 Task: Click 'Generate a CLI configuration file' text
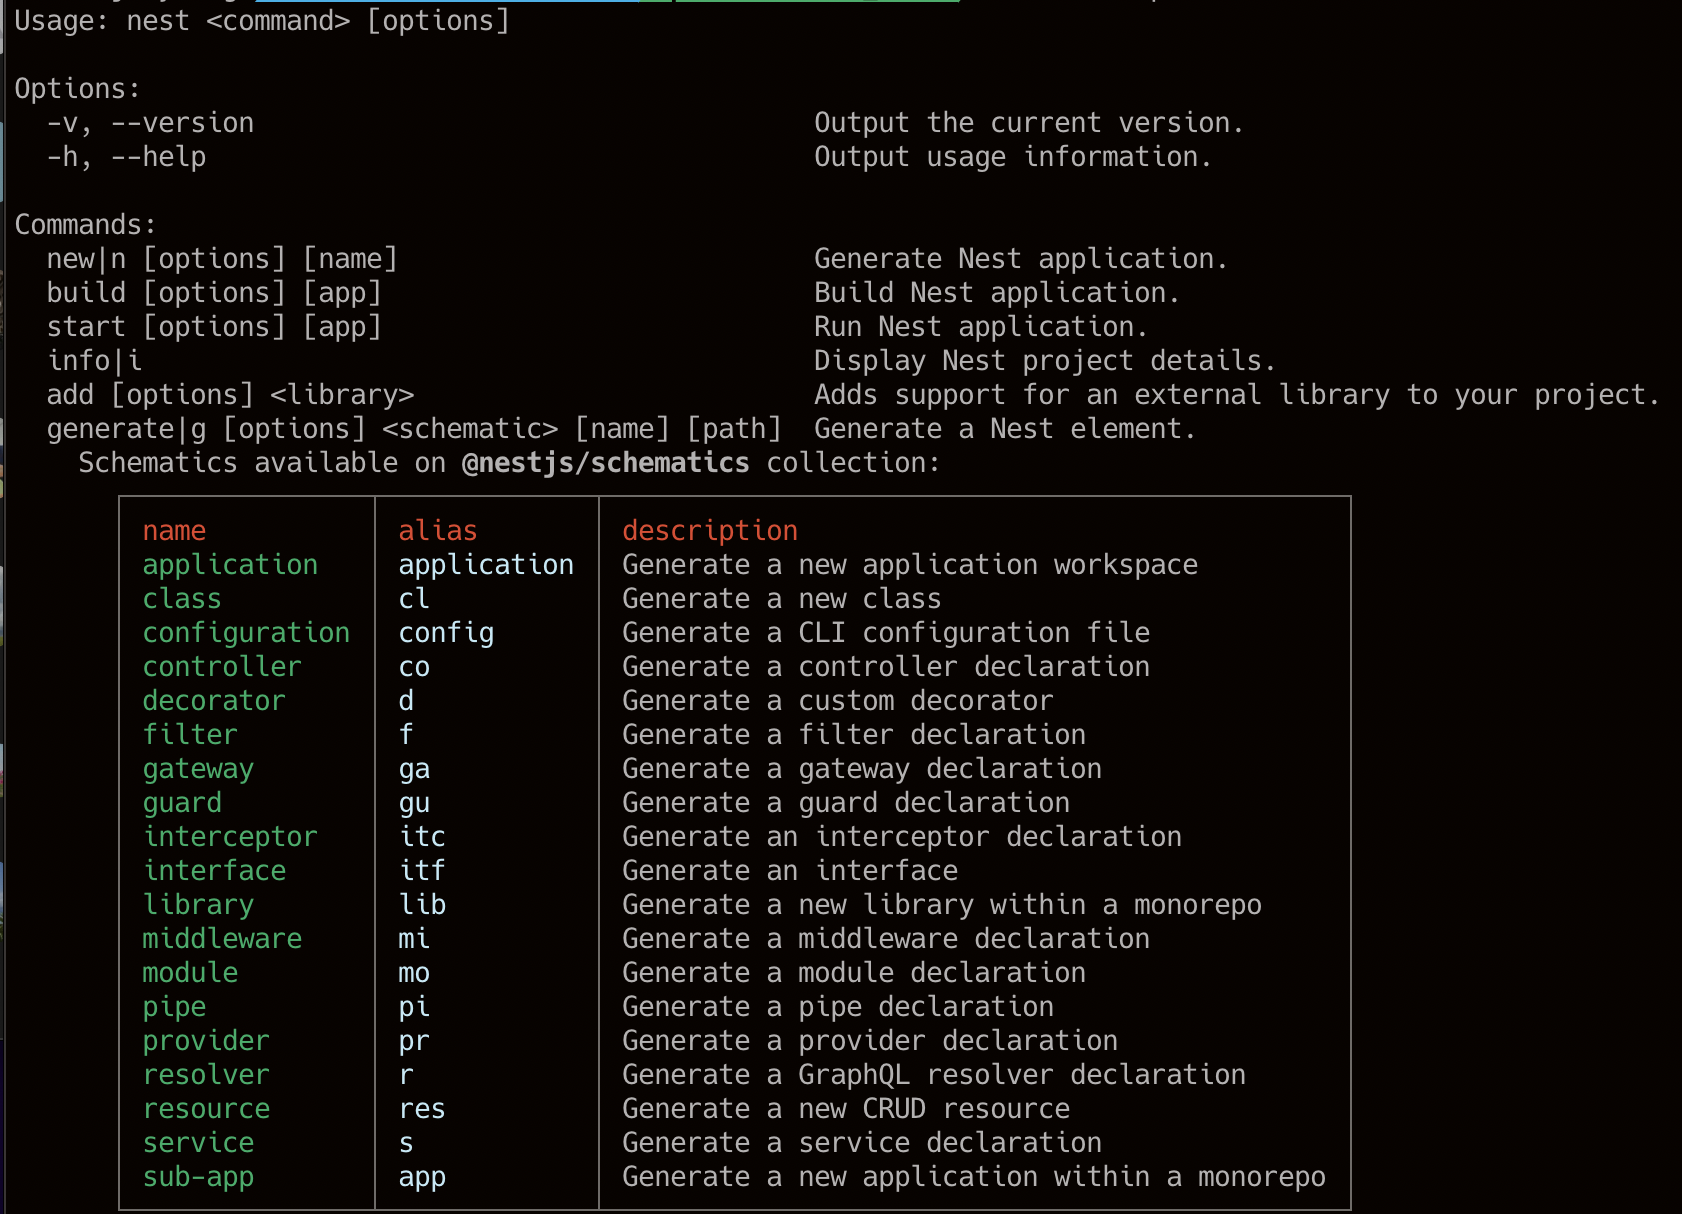point(886,633)
